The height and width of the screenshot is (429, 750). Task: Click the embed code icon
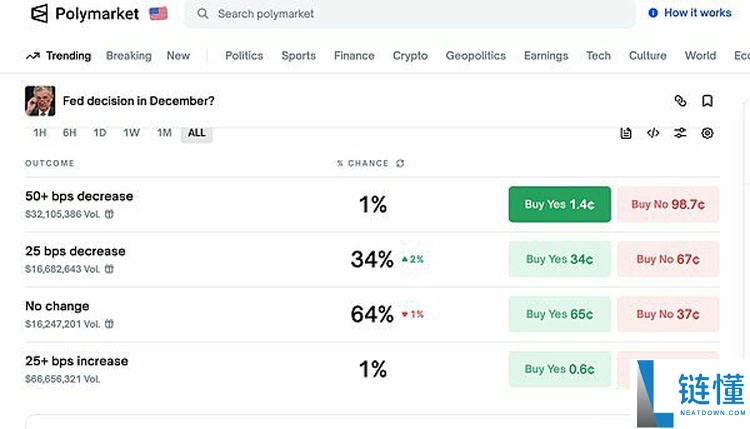pyautogui.click(x=653, y=133)
